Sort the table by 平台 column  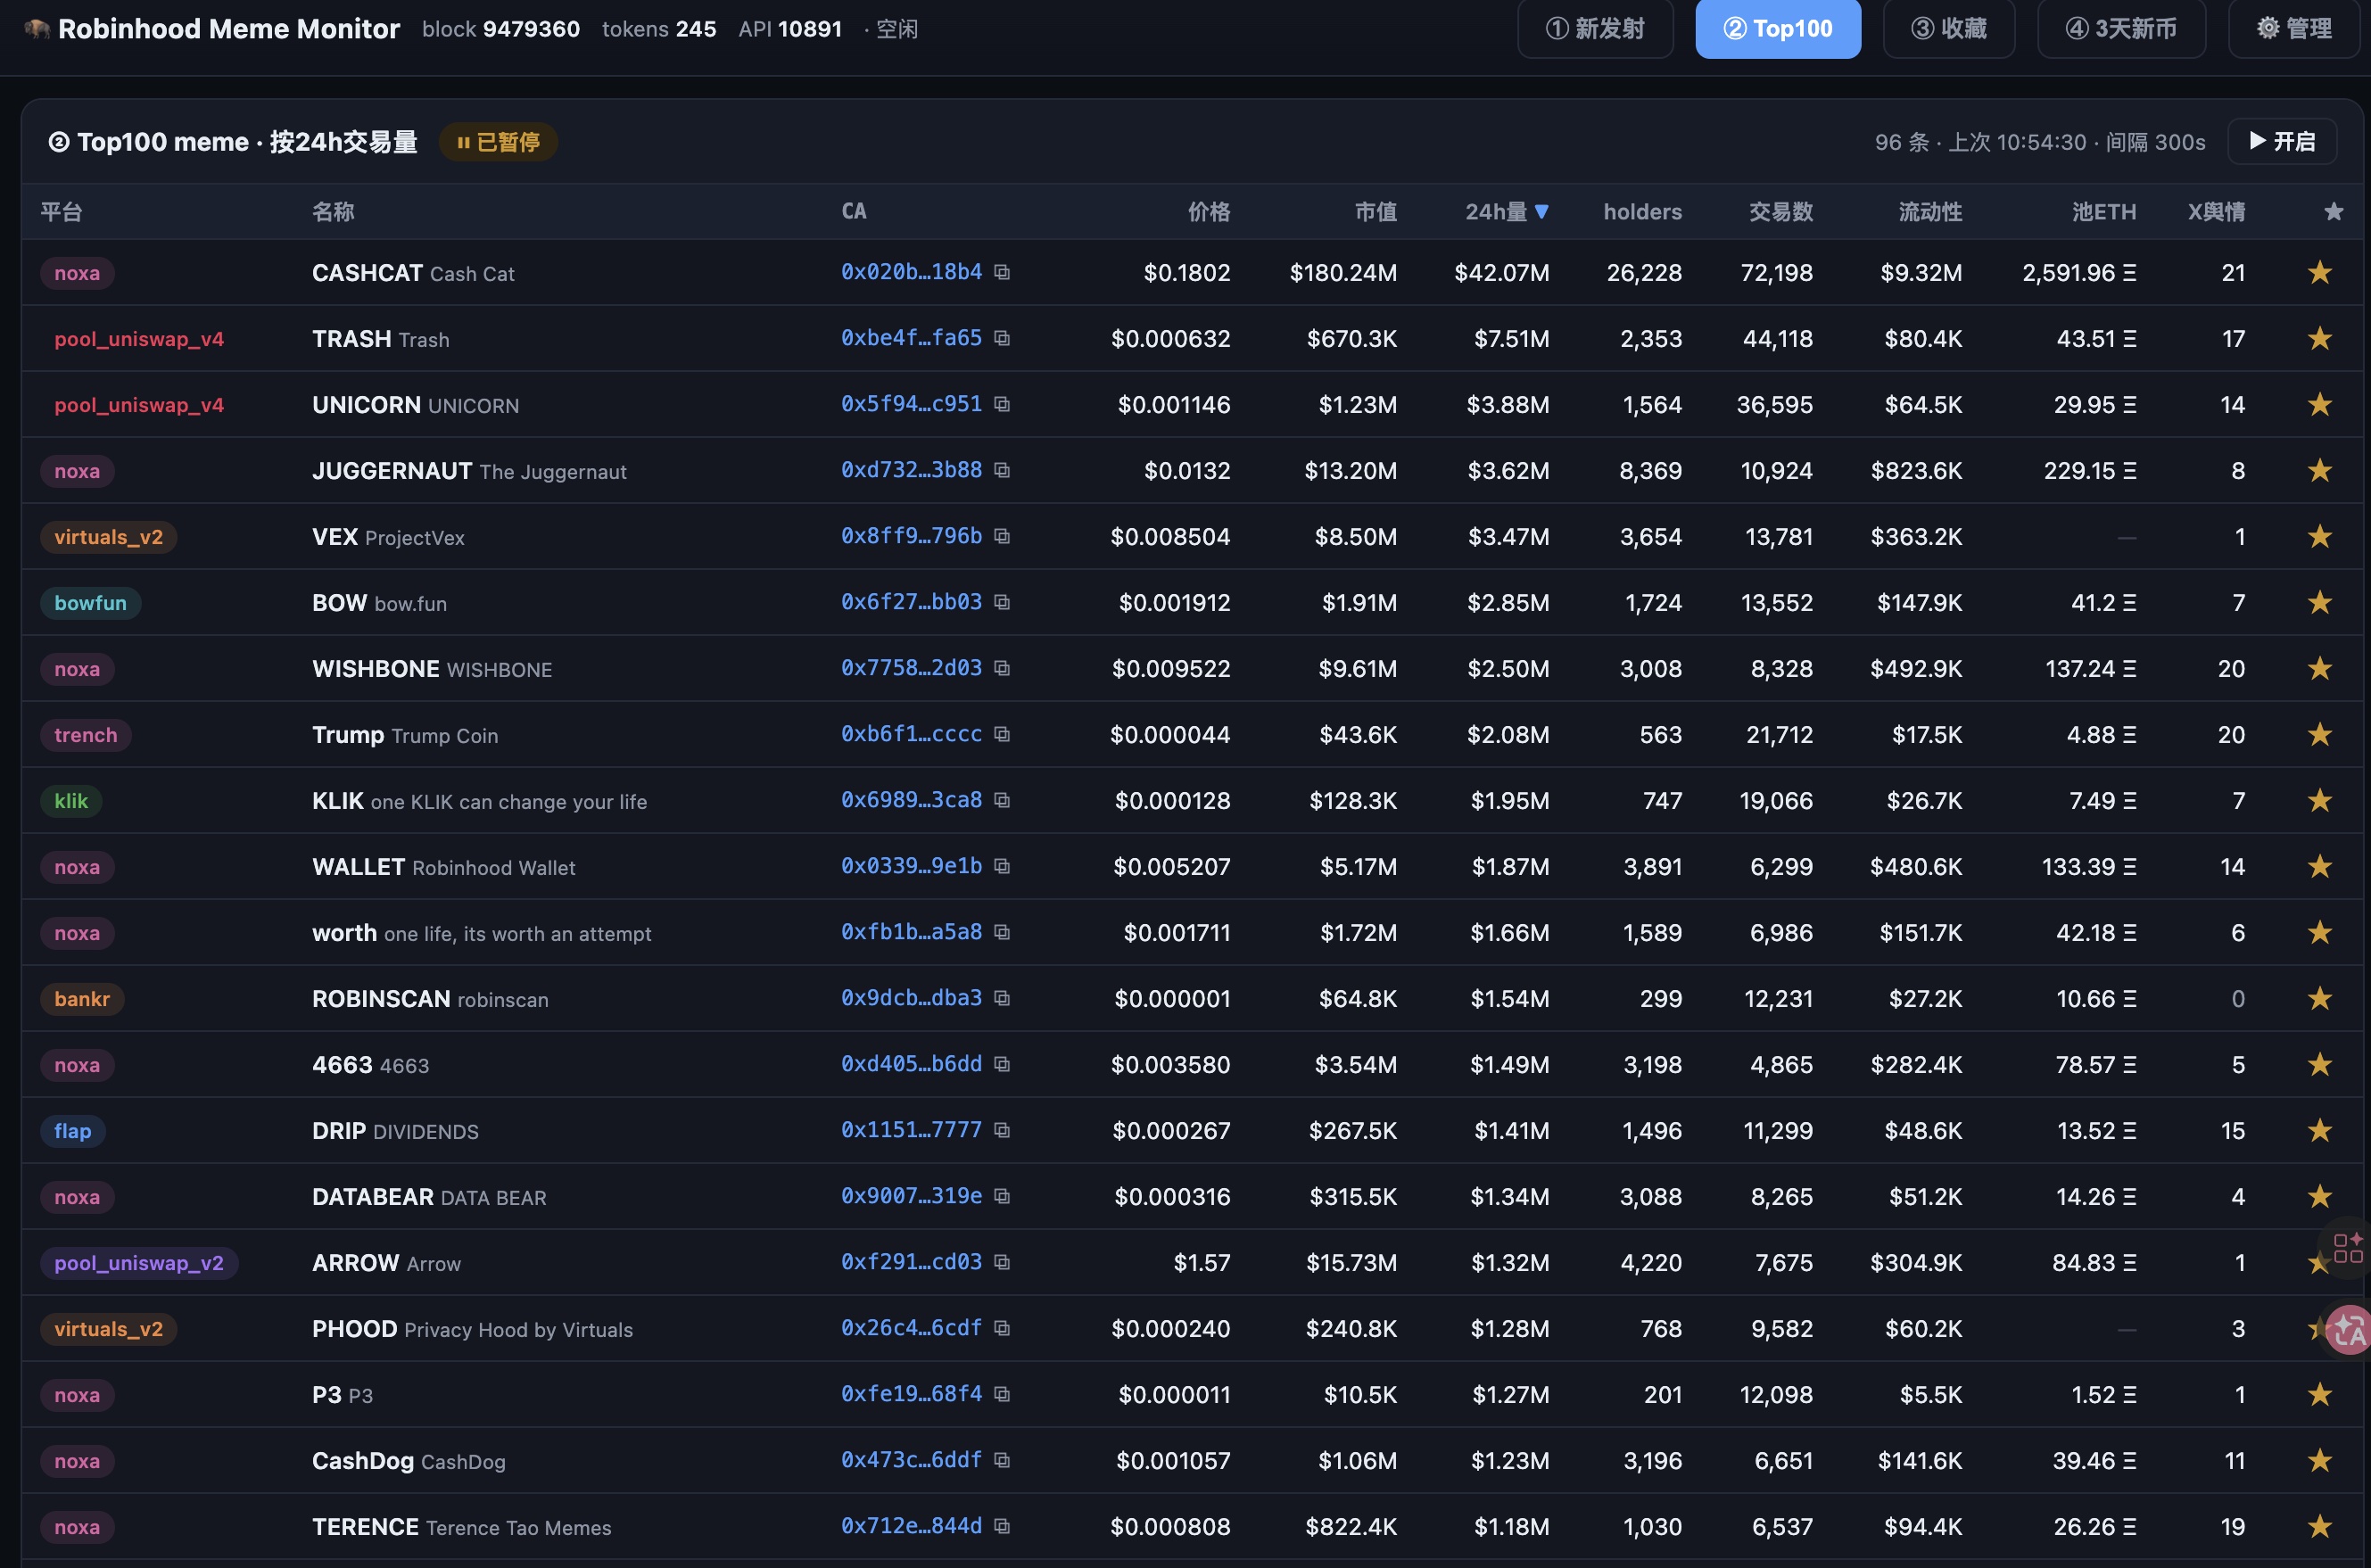click(61, 212)
